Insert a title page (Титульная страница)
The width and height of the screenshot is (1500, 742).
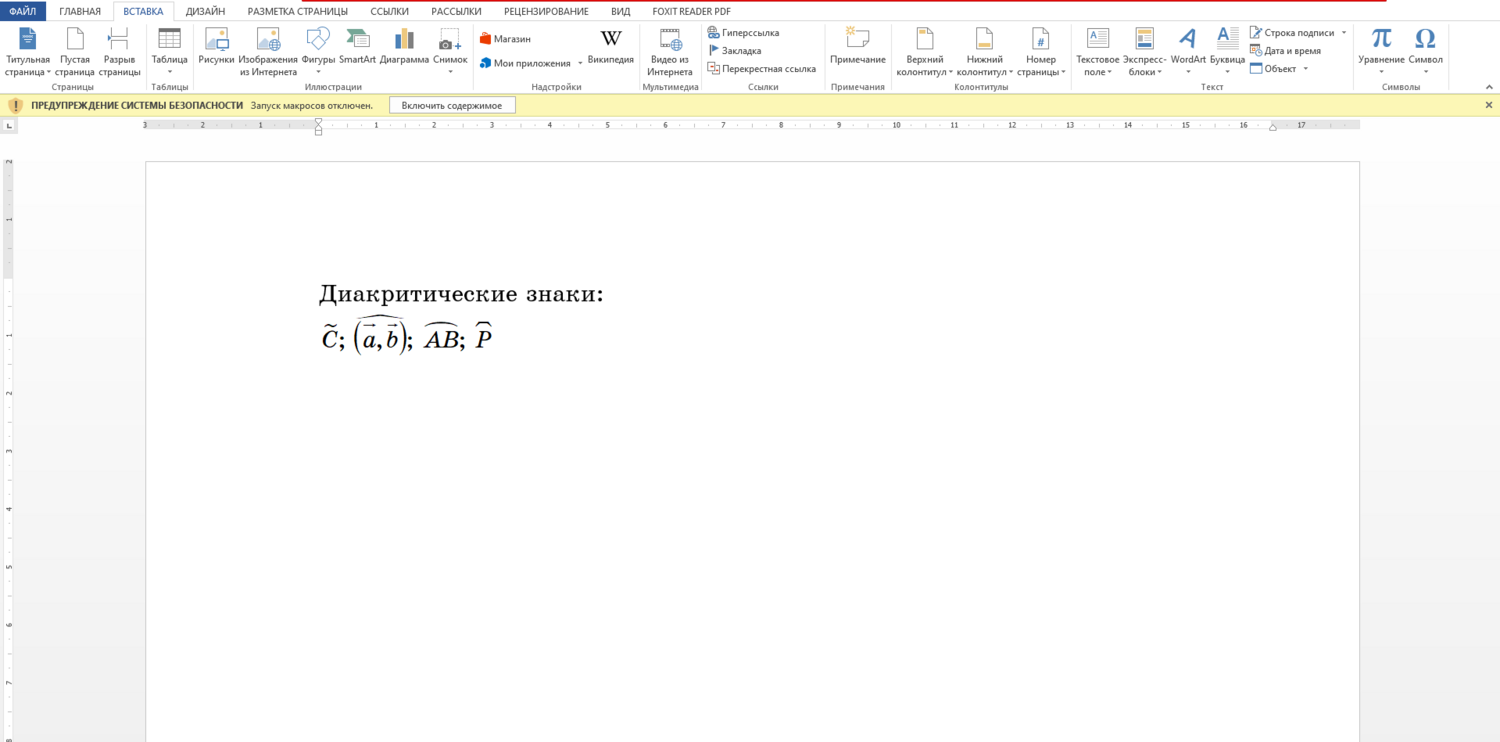tap(27, 52)
